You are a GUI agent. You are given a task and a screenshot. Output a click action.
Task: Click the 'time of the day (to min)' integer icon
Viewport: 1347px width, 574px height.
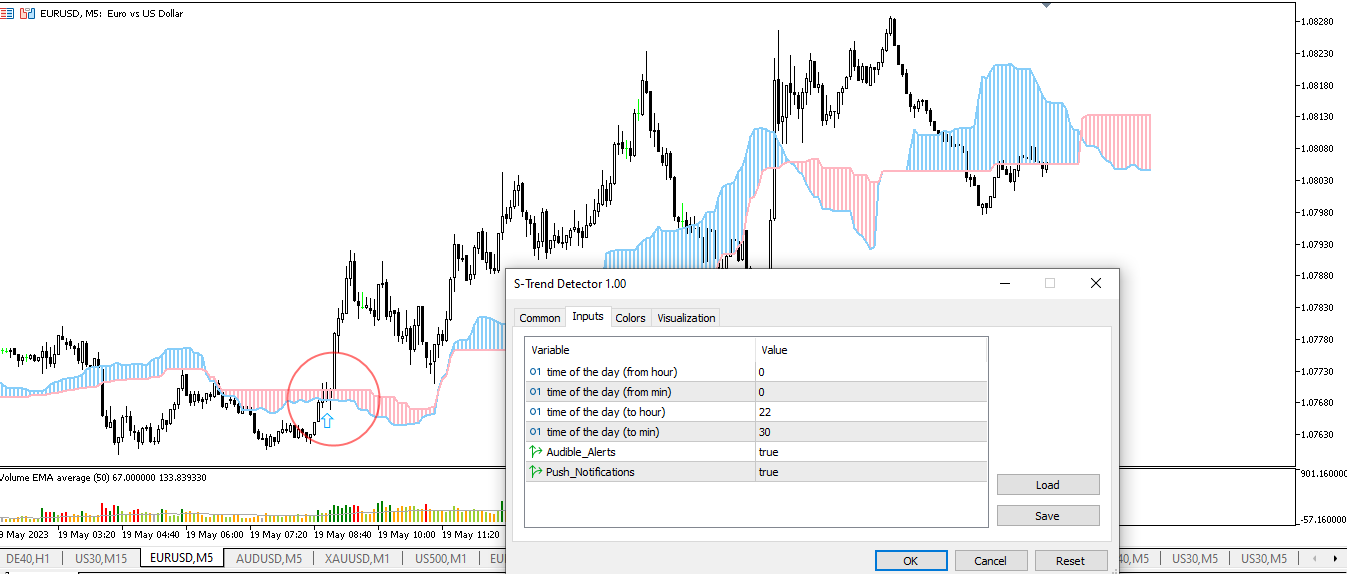[x=535, y=432]
